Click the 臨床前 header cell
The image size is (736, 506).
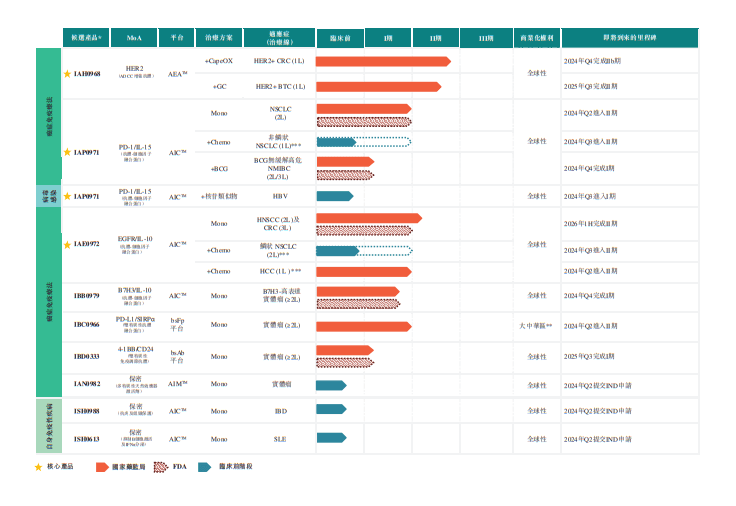(x=340, y=38)
